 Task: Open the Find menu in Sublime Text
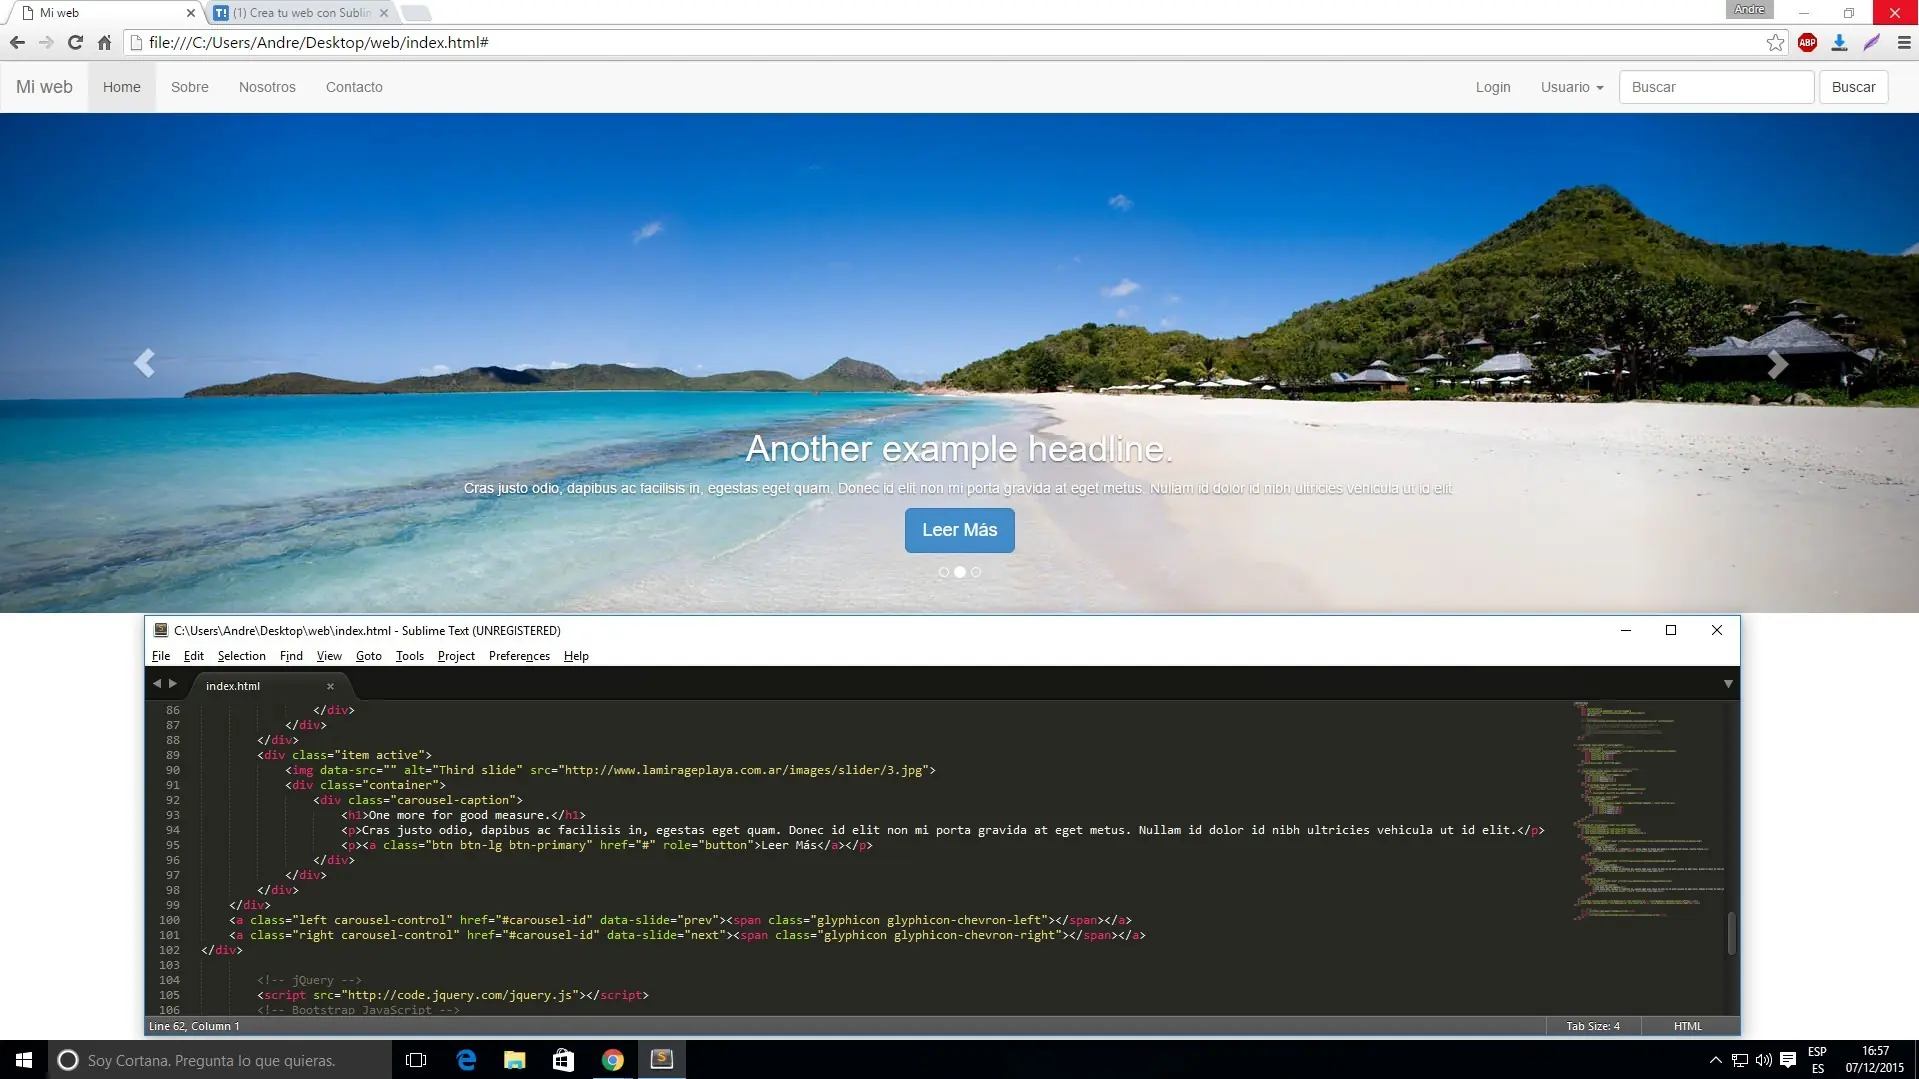tap(291, 656)
